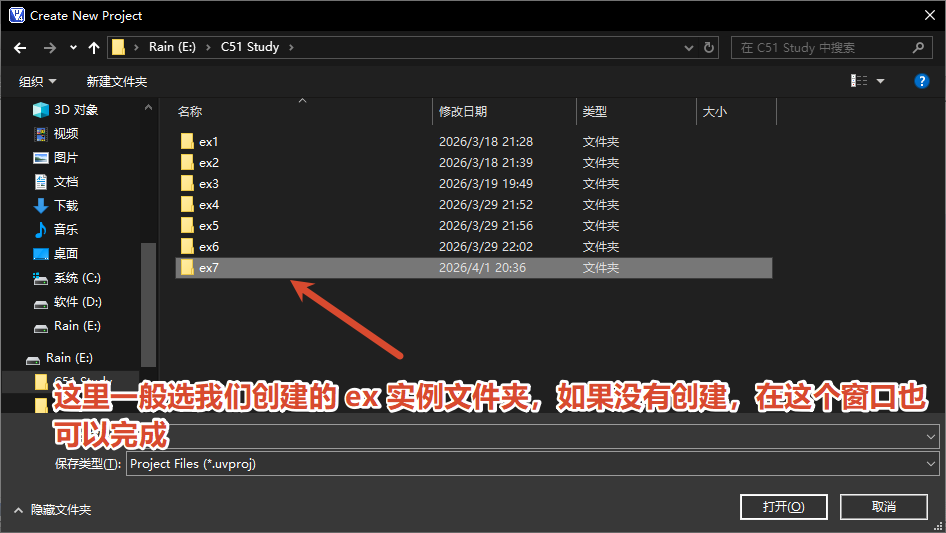The height and width of the screenshot is (533, 946).
Task: Collapse the sidebar tree with up chevron
Action: pos(148,107)
